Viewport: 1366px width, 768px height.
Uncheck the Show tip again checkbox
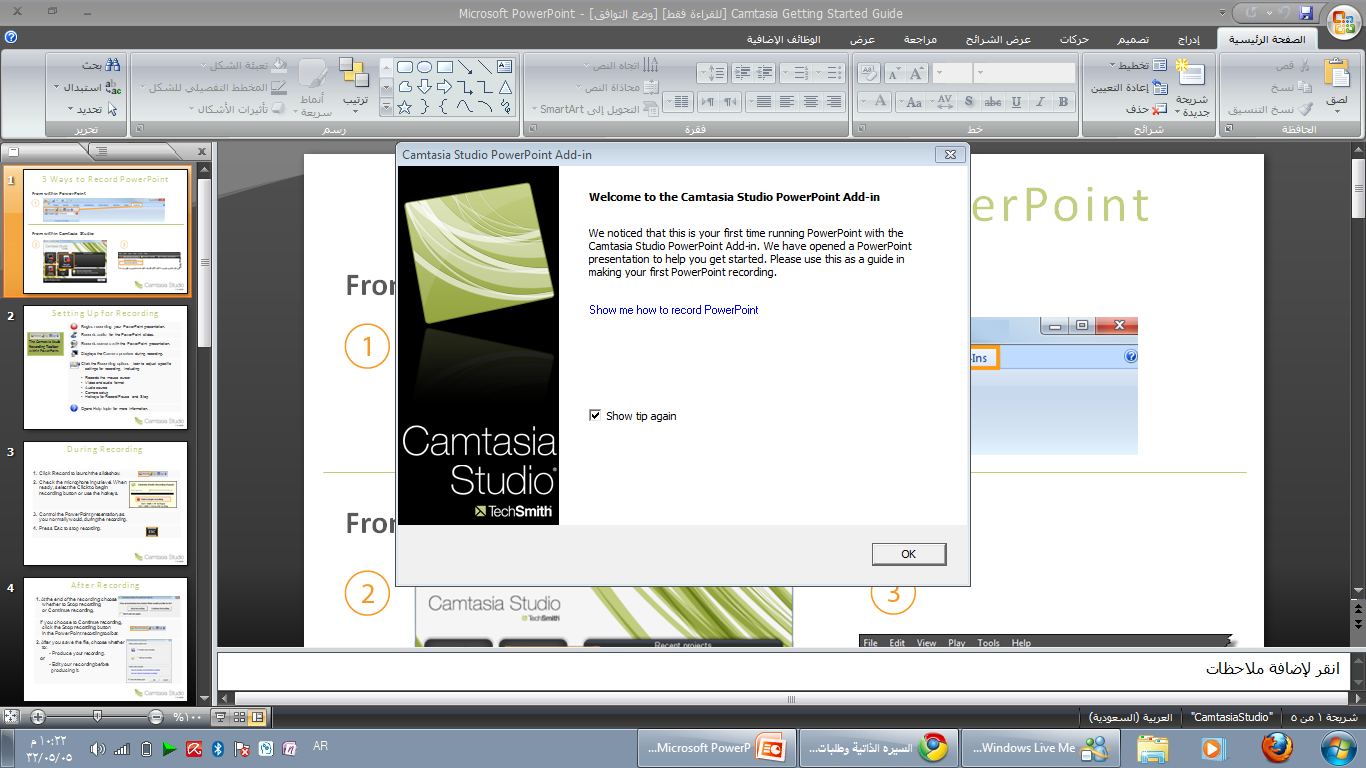click(x=596, y=416)
